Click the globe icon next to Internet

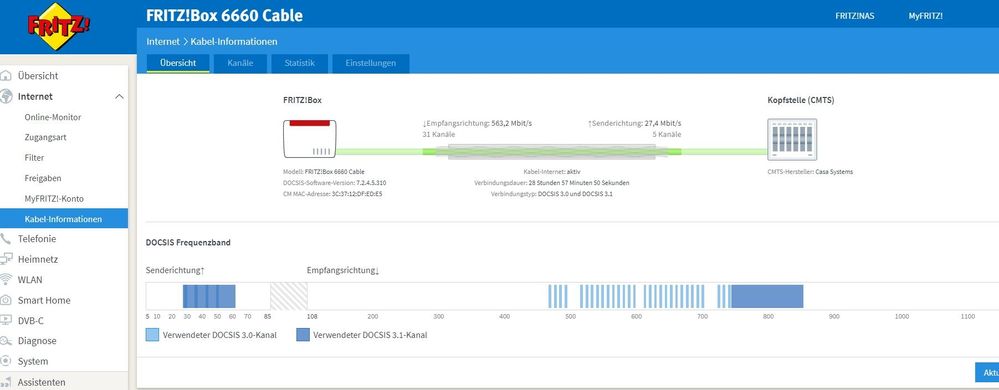coord(6,96)
